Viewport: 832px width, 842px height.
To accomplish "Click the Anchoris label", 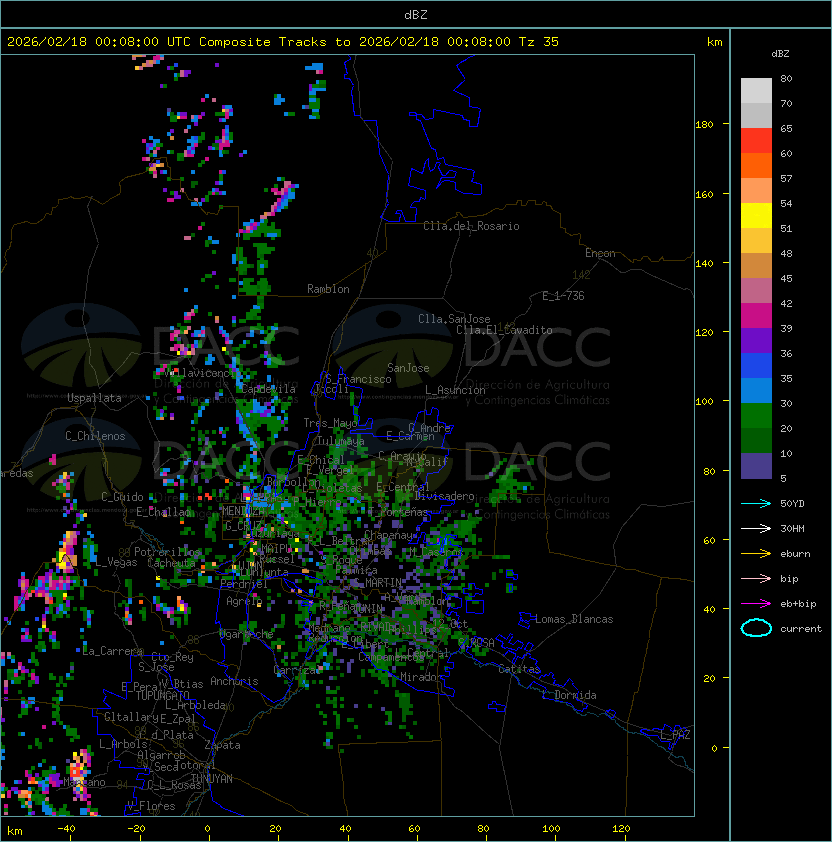I will pyautogui.click(x=234, y=681).
